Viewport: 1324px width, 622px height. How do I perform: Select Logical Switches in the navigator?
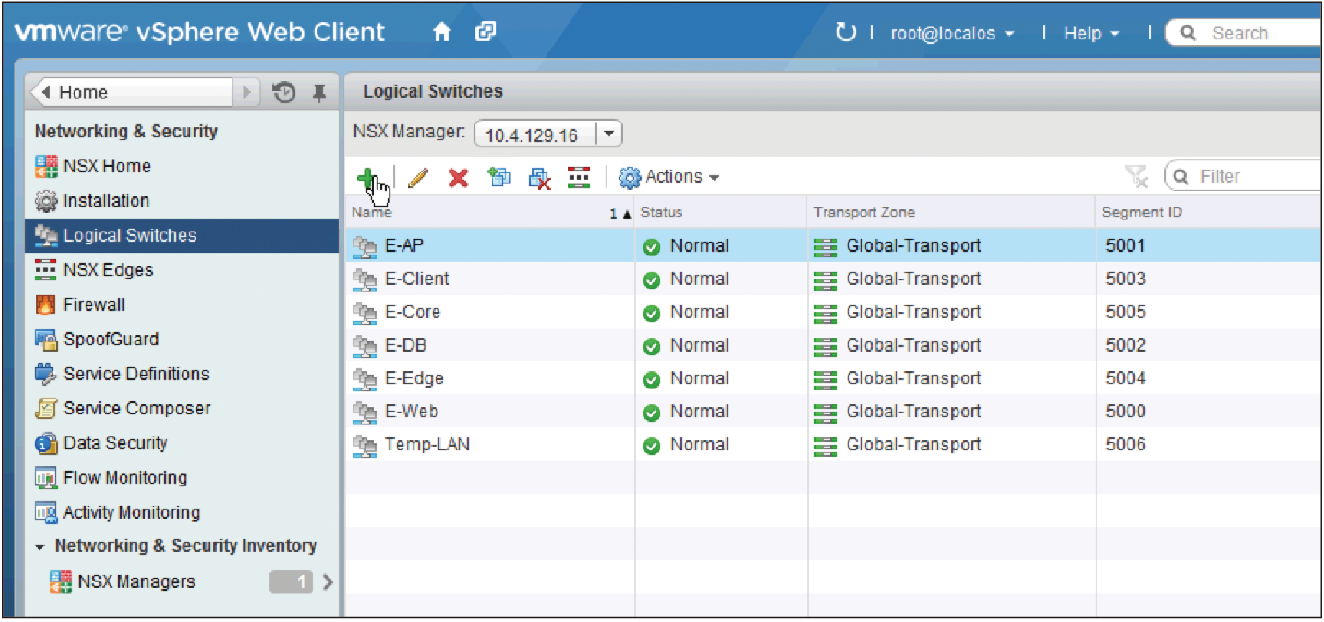(181, 236)
